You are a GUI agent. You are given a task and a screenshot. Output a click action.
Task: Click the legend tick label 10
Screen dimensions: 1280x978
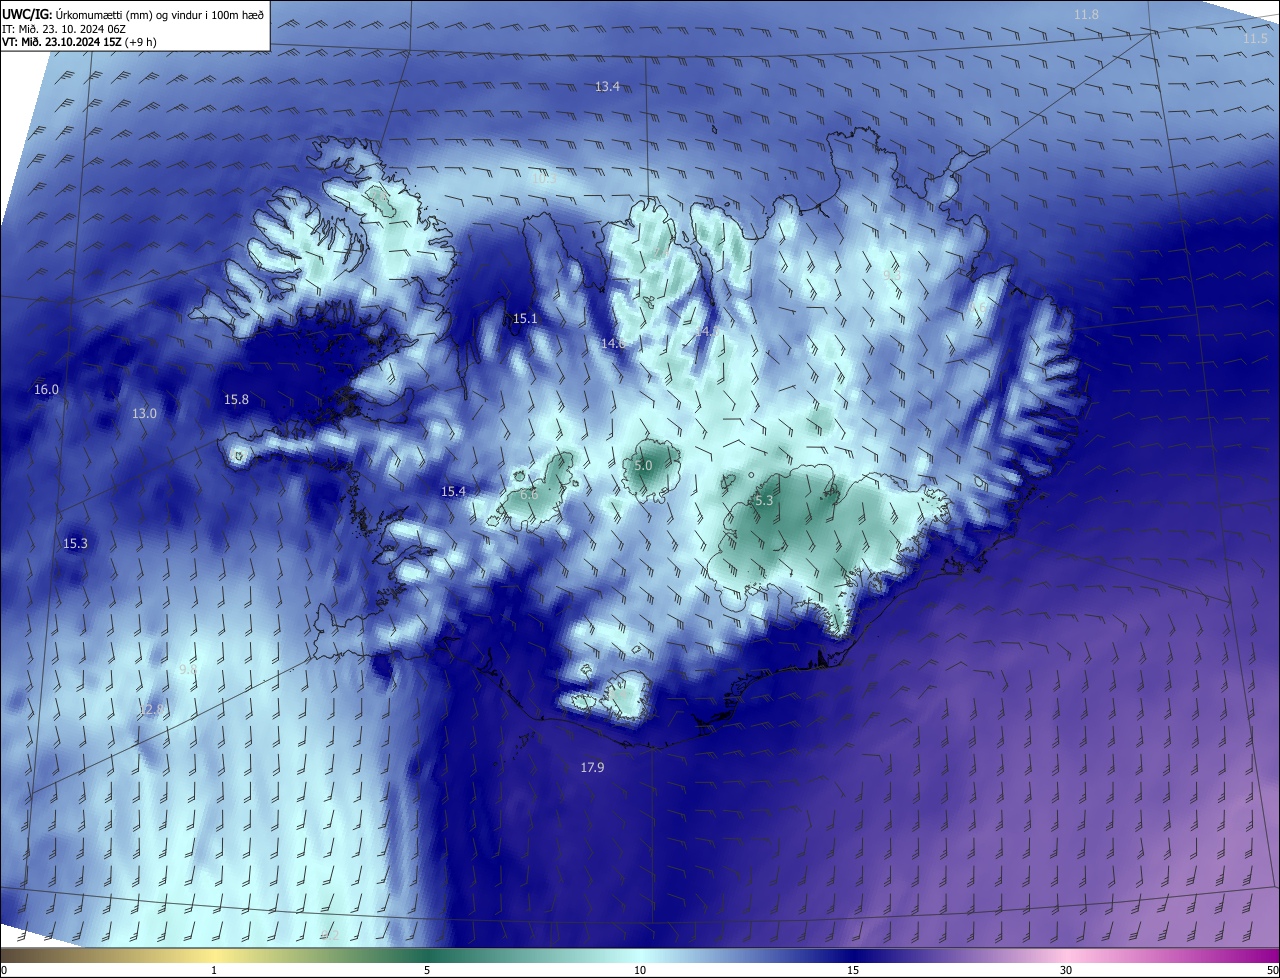pos(640,970)
